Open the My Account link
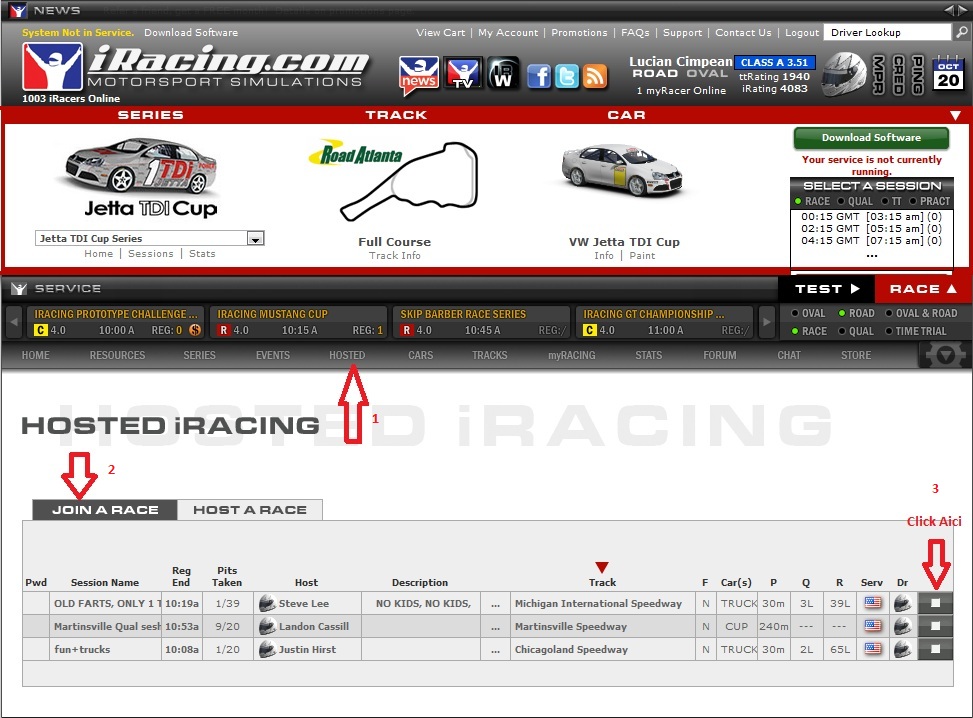This screenshot has height=718, width=973. coord(508,32)
